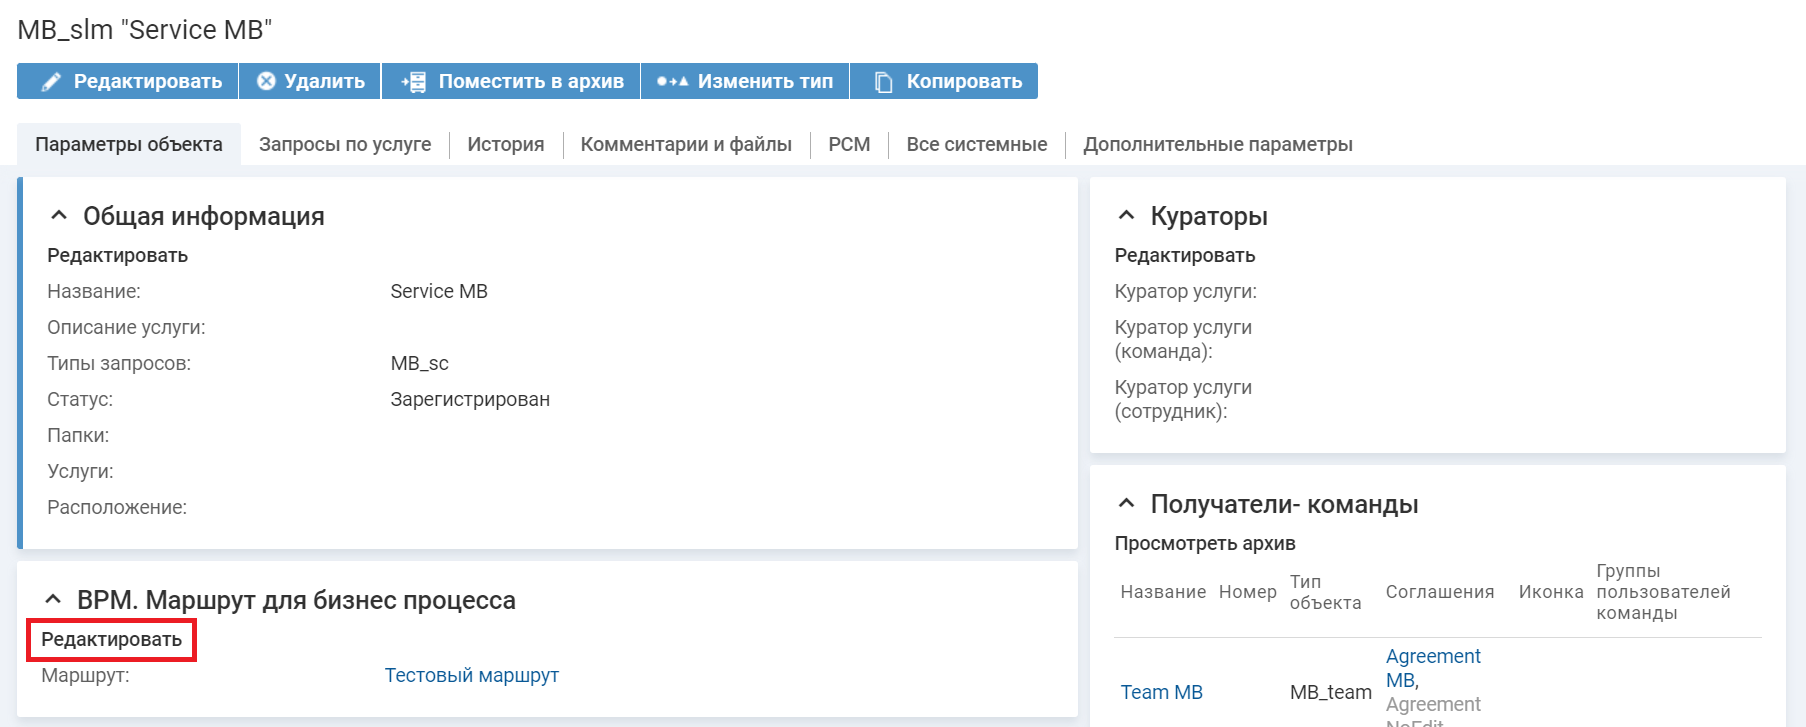Select the Все системные tab

(x=977, y=144)
